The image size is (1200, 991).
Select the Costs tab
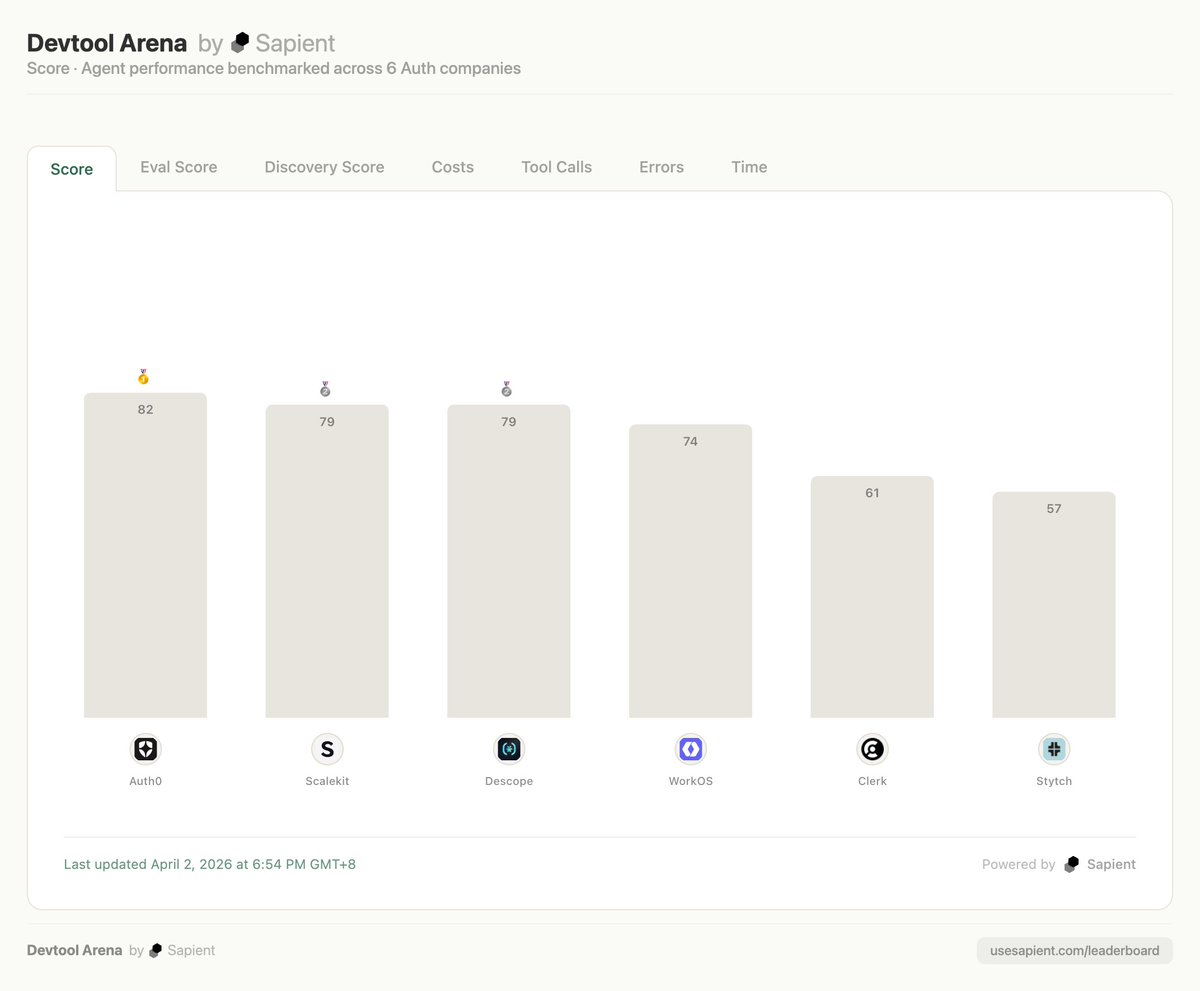(453, 167)
